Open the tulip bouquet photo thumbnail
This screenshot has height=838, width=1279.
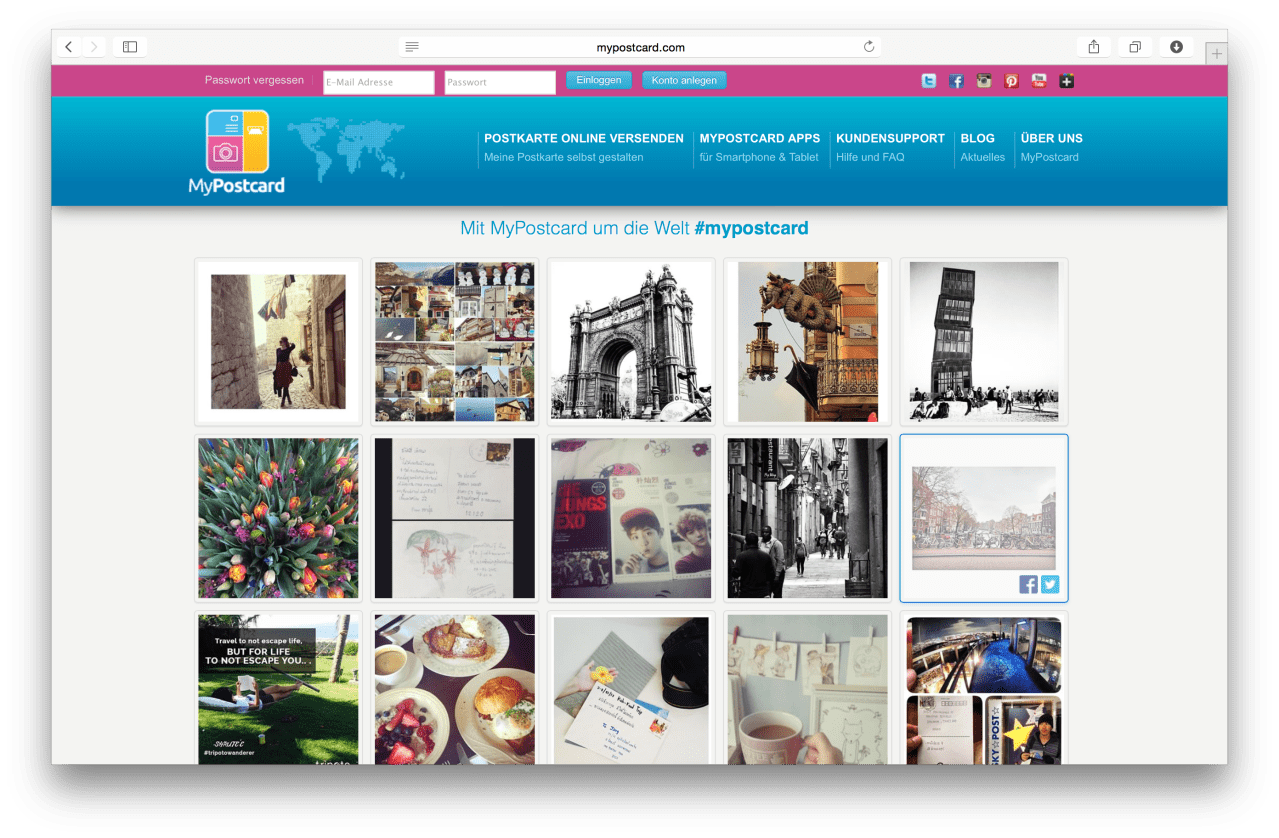point(278,518)
